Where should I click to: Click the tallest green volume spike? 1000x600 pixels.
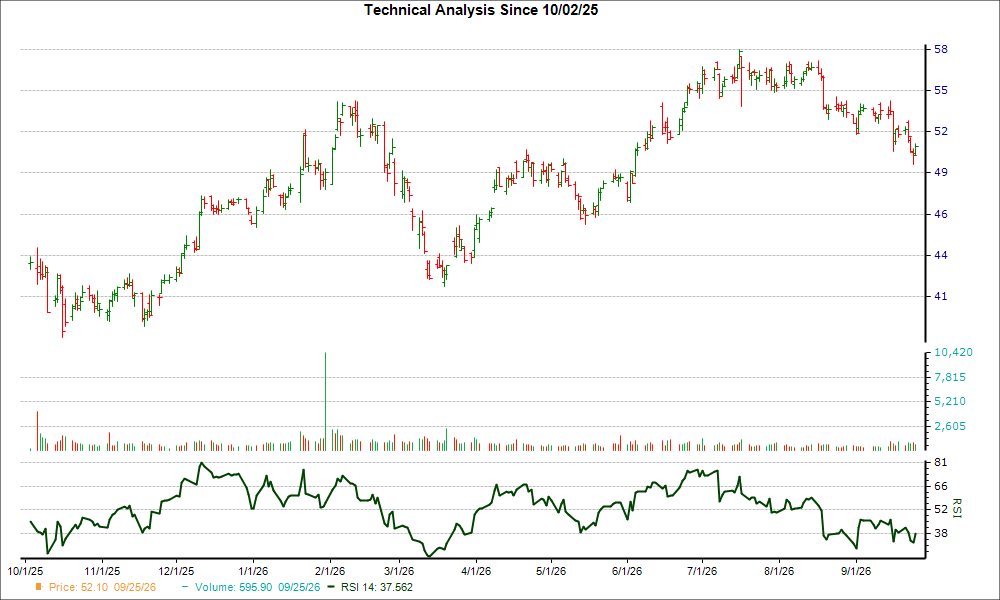(x=325, y=401)
